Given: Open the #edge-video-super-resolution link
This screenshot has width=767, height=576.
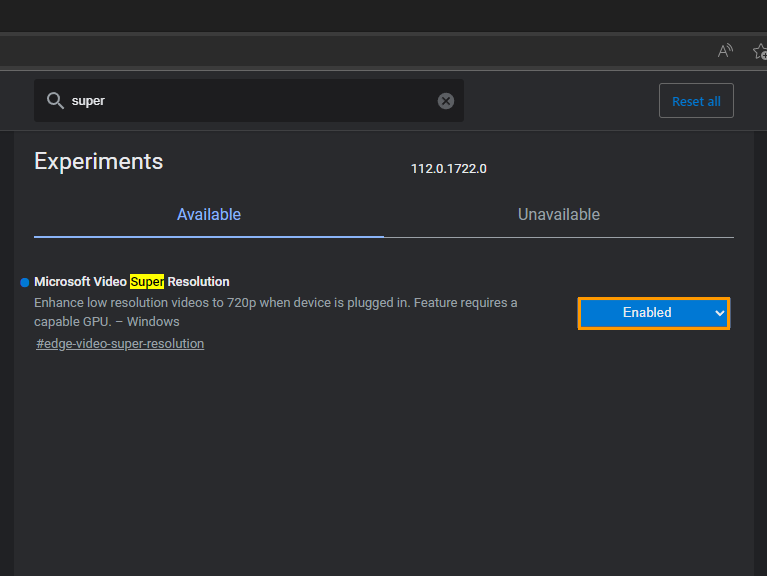Looking at the screenshot, I should (x=120, y=344).
